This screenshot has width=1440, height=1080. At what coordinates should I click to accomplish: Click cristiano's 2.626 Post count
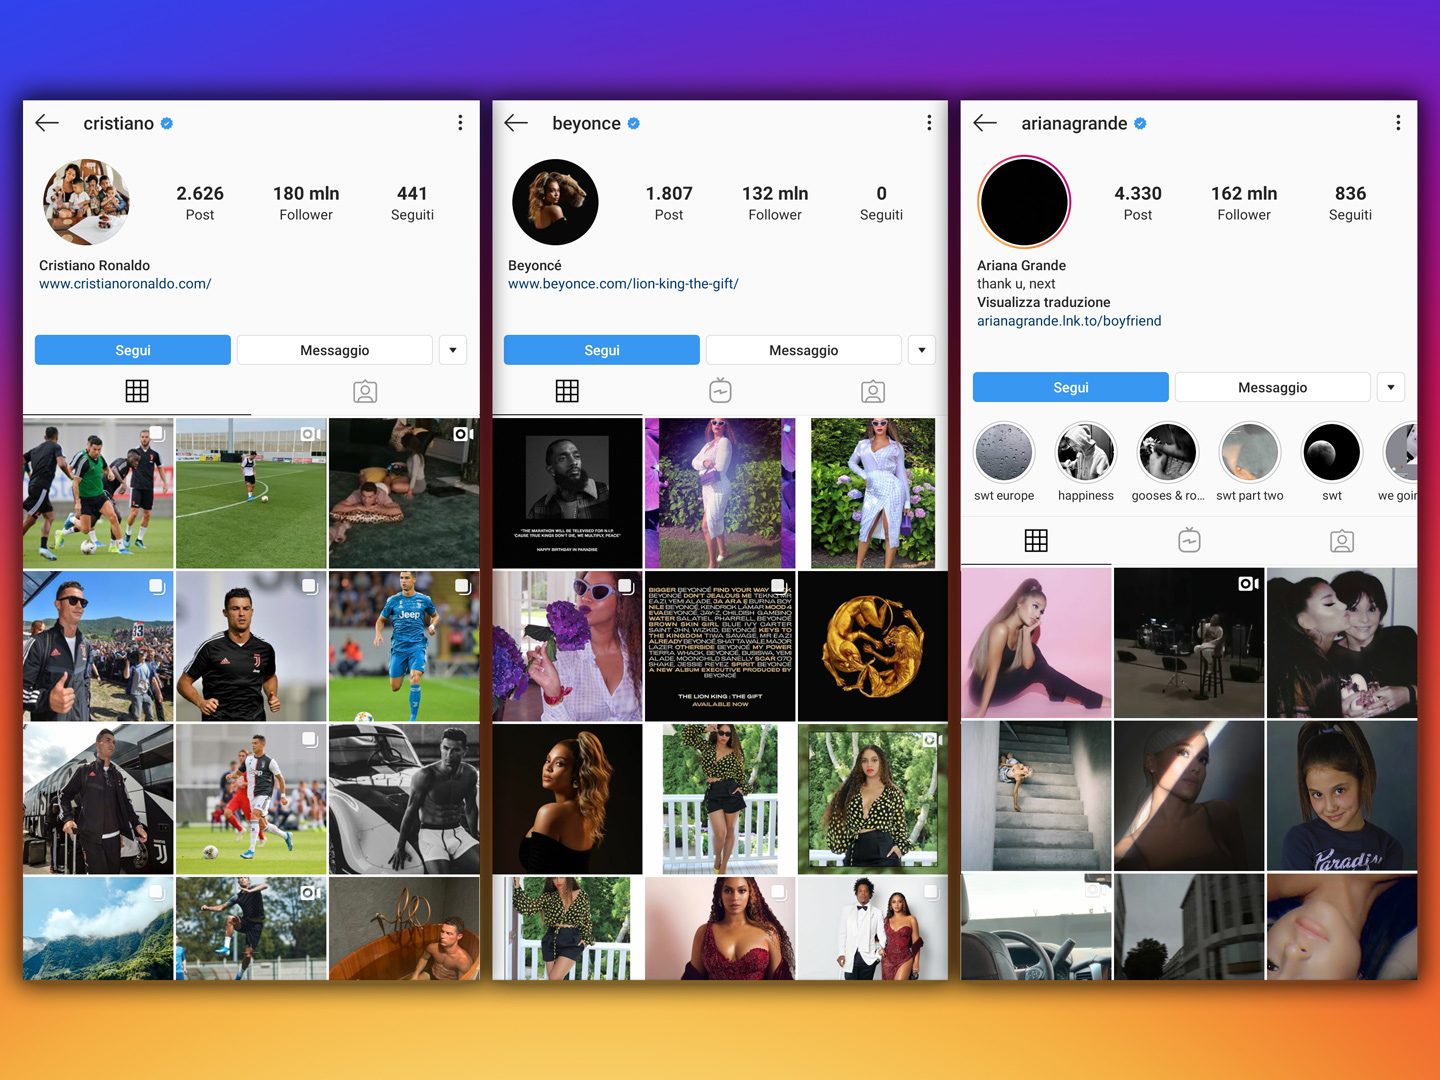(x=200, y=202)
